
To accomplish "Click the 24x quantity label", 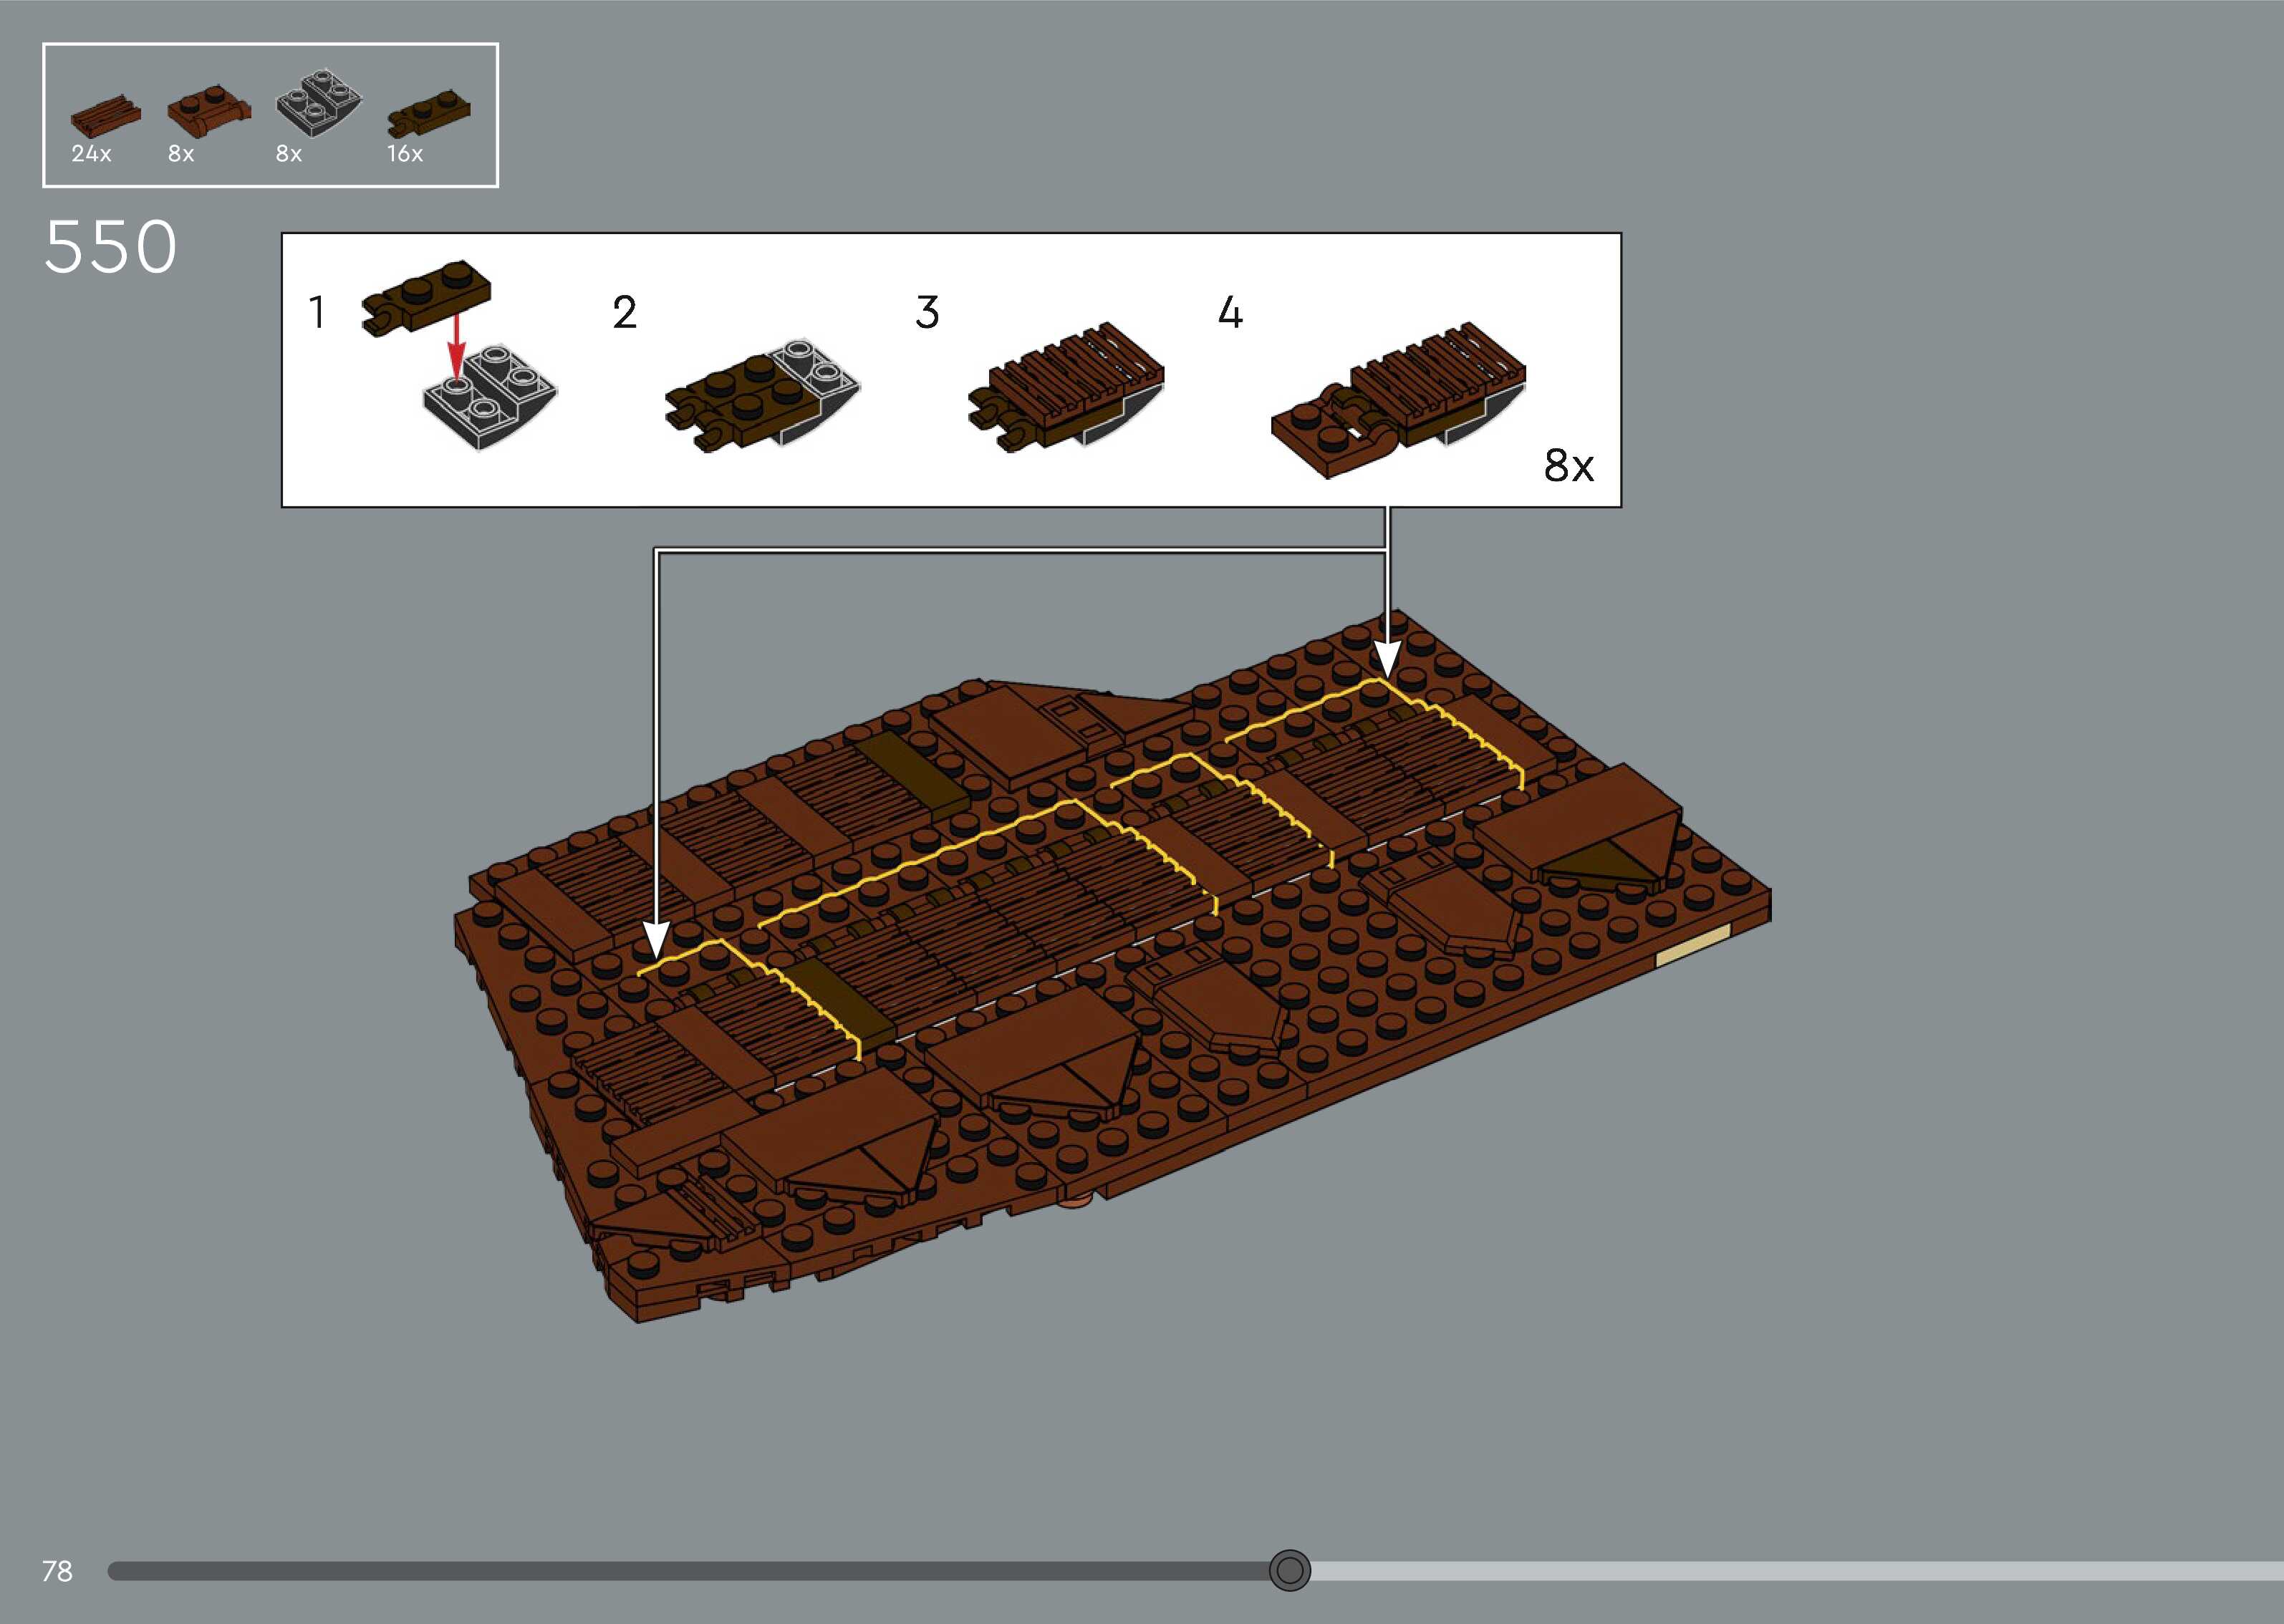I will click(91, 154).
